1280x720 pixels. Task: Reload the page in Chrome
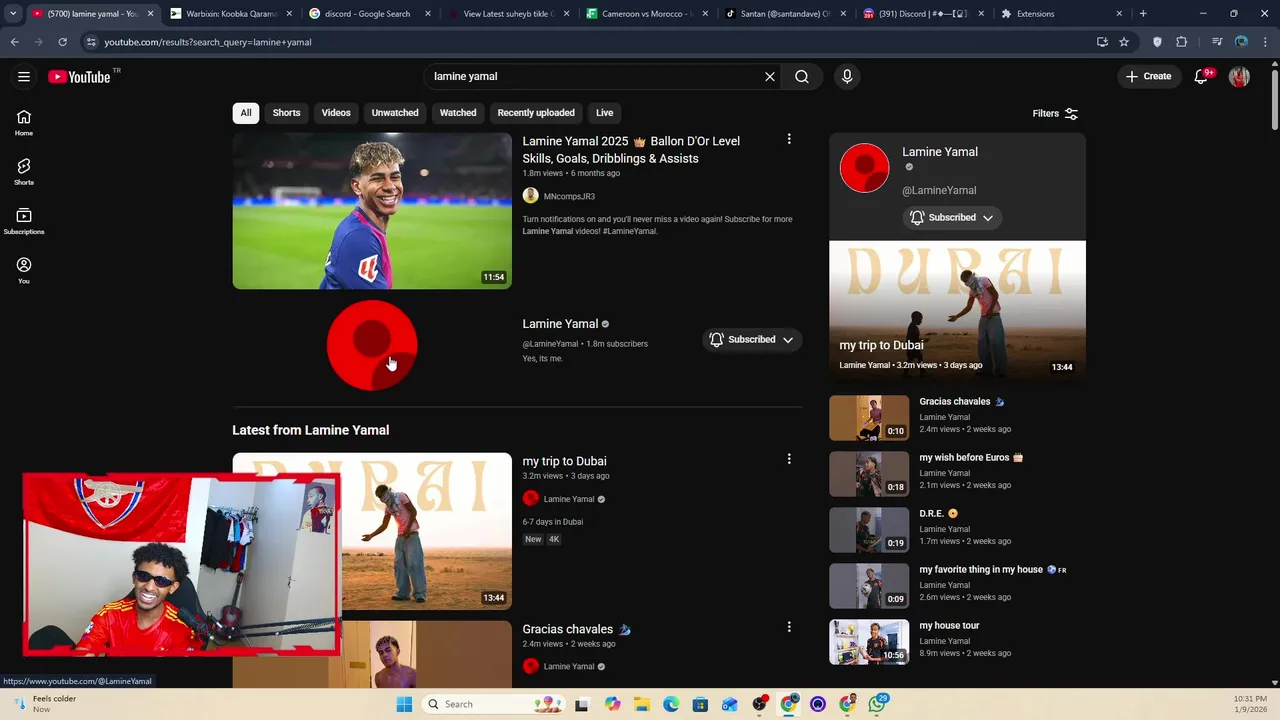coord(62,42)
